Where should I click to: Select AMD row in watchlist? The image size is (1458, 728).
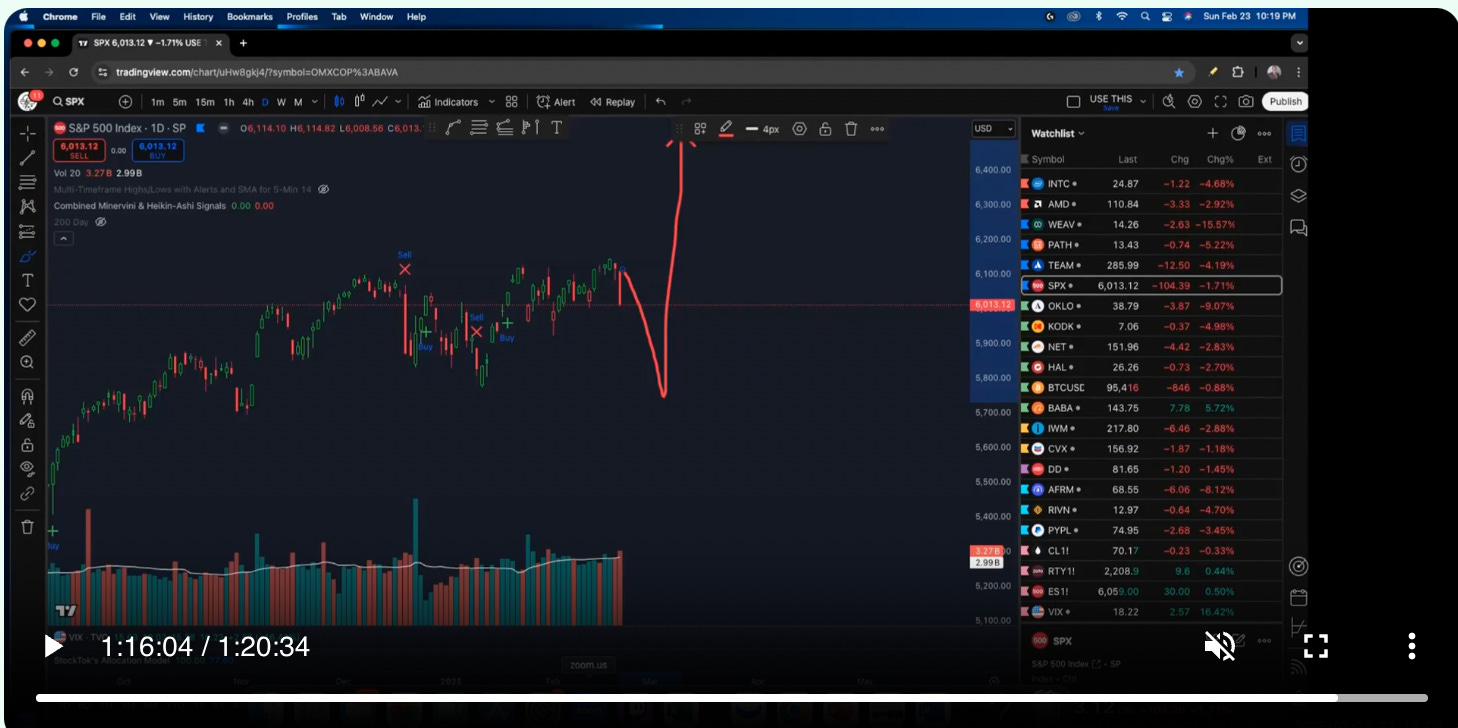pos(1150,204)
